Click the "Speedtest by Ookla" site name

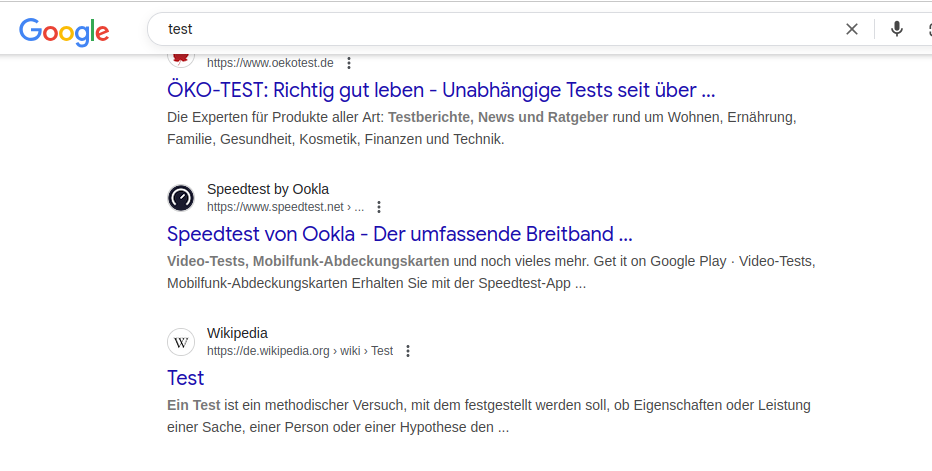click(x=267, y=189)
